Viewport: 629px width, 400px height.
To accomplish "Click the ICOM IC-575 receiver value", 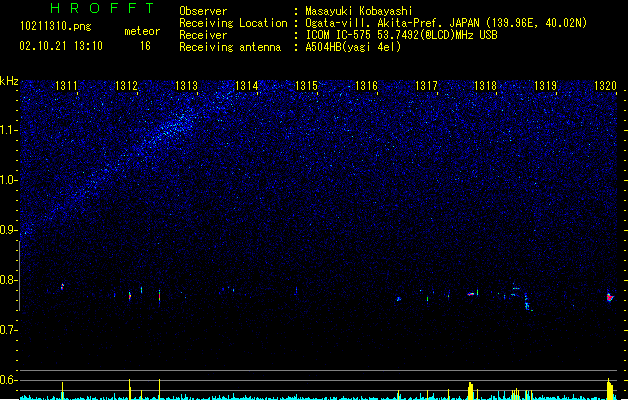I will (401, 35).
